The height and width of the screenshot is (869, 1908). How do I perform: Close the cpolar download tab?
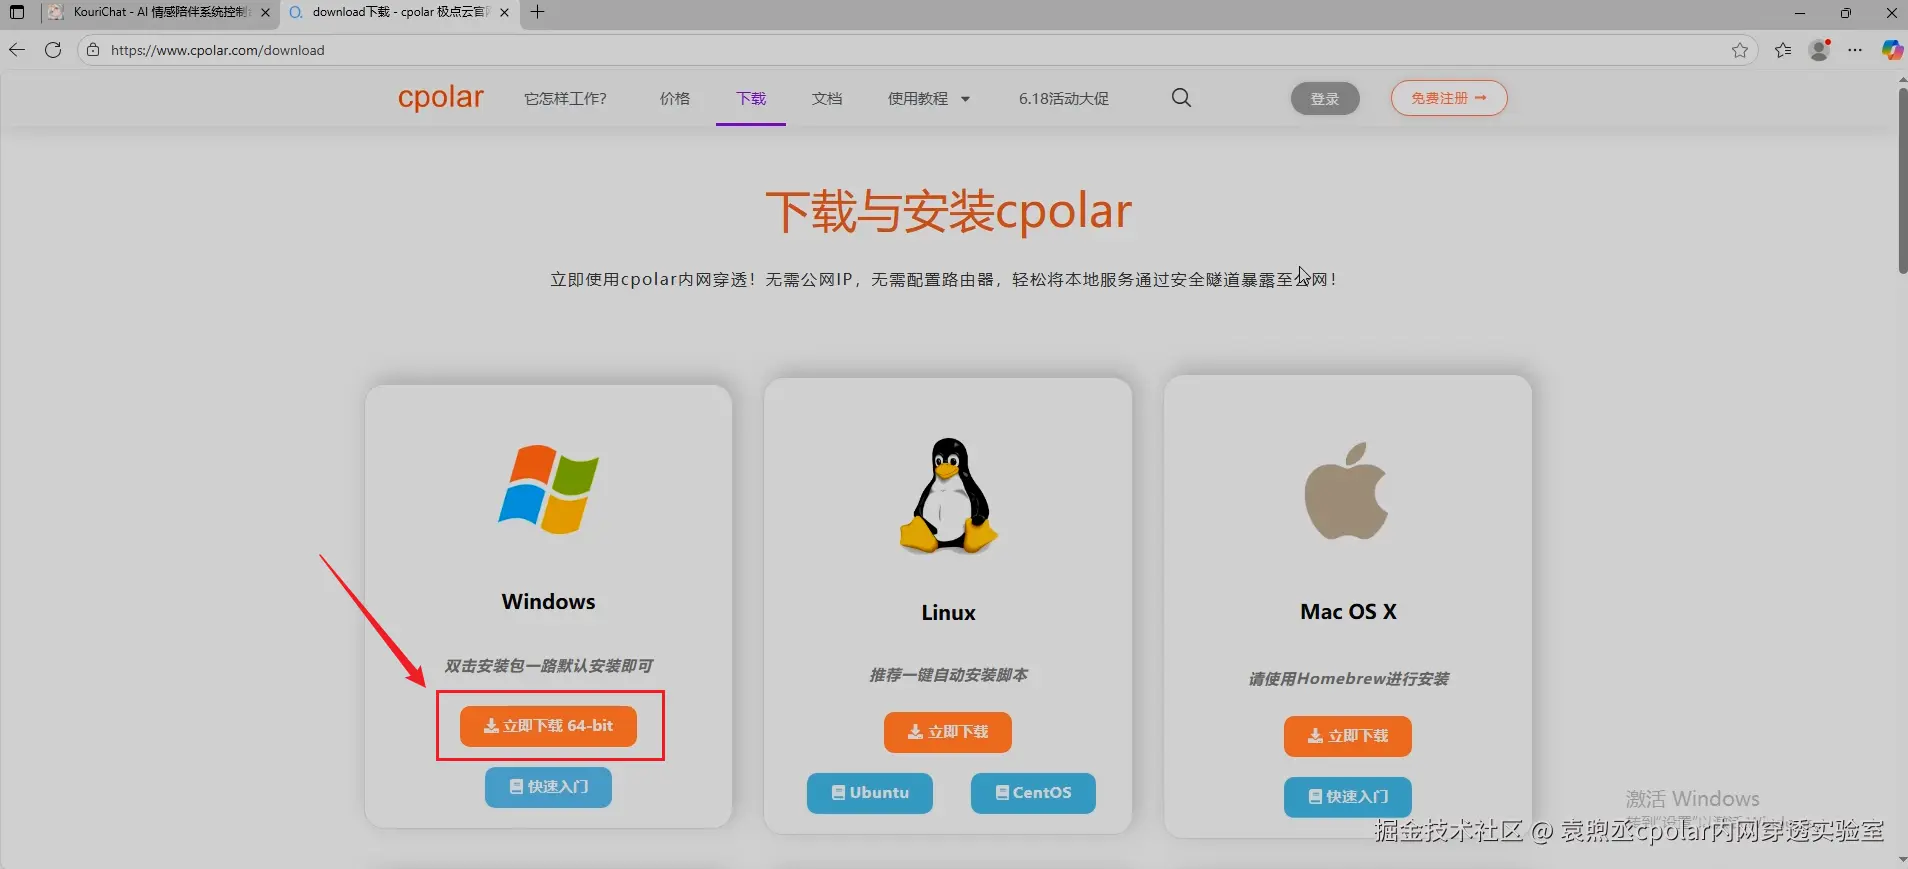coord(504,12)
